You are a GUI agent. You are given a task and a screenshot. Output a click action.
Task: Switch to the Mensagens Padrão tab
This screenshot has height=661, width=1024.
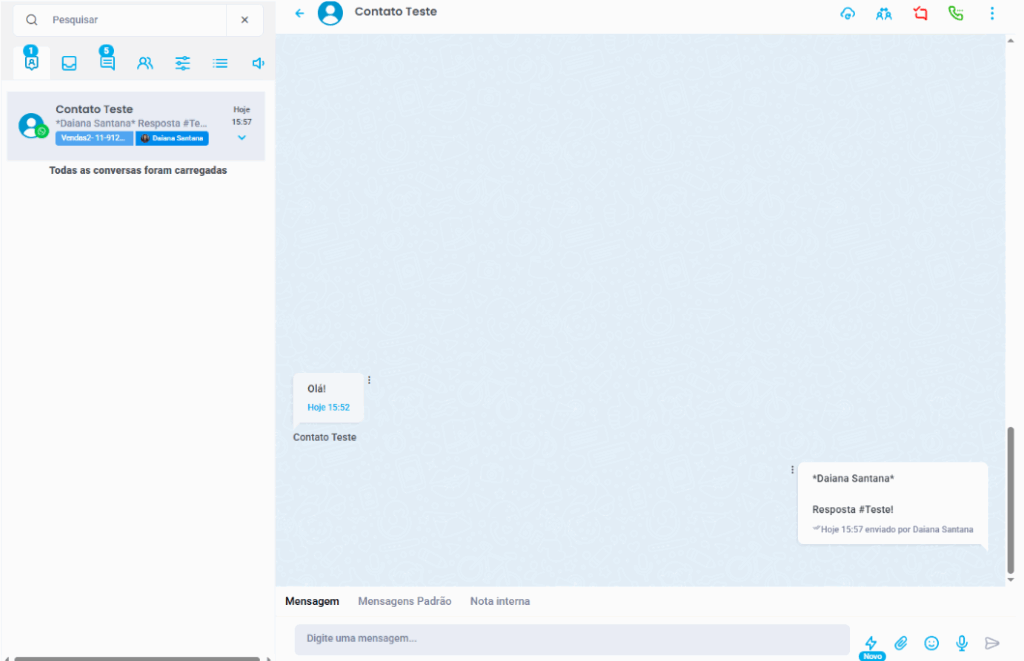click(404, 601)
